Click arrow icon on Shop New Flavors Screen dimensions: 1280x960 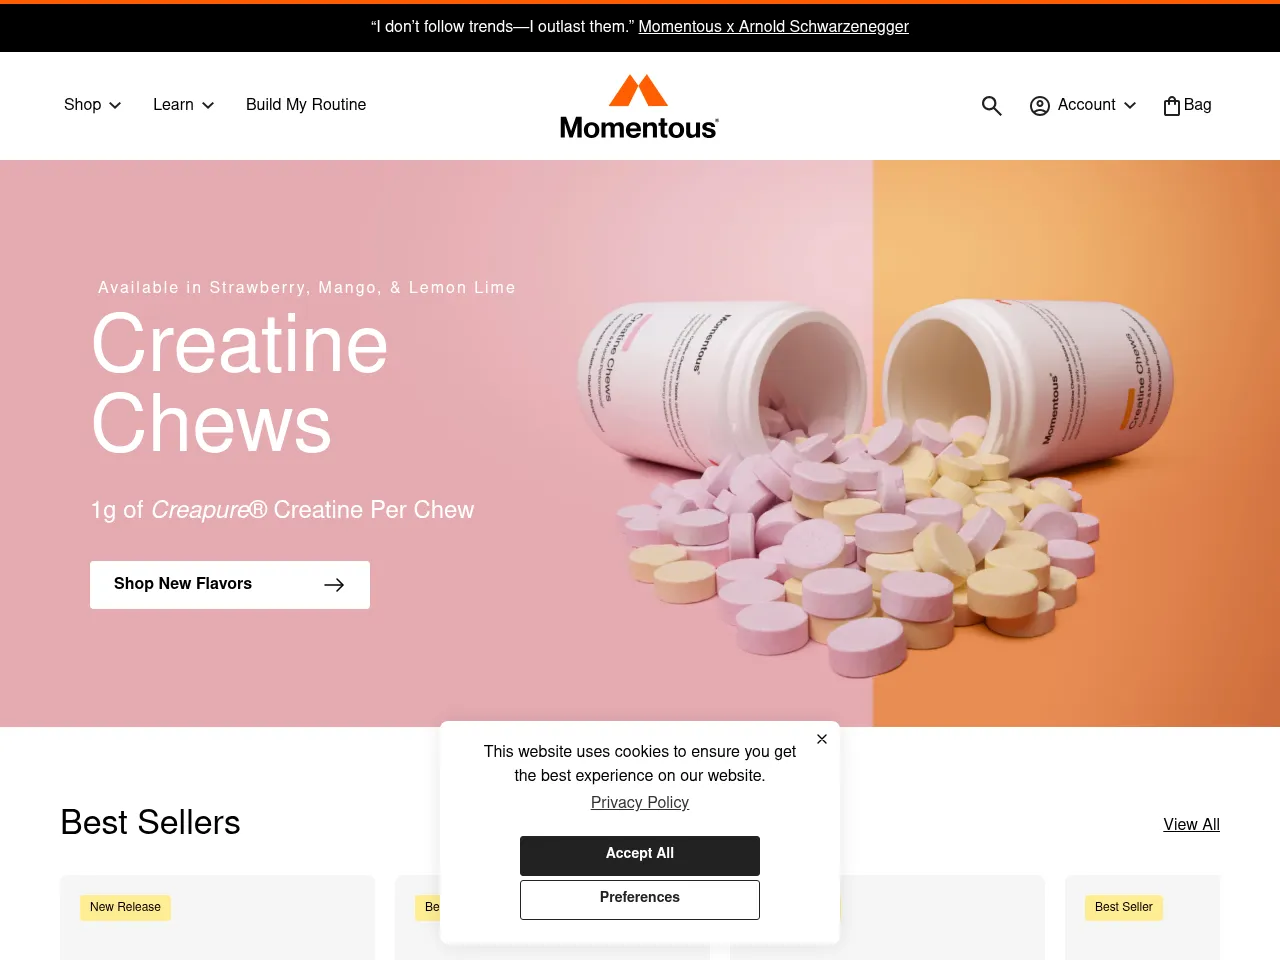(x=334, y=585)
